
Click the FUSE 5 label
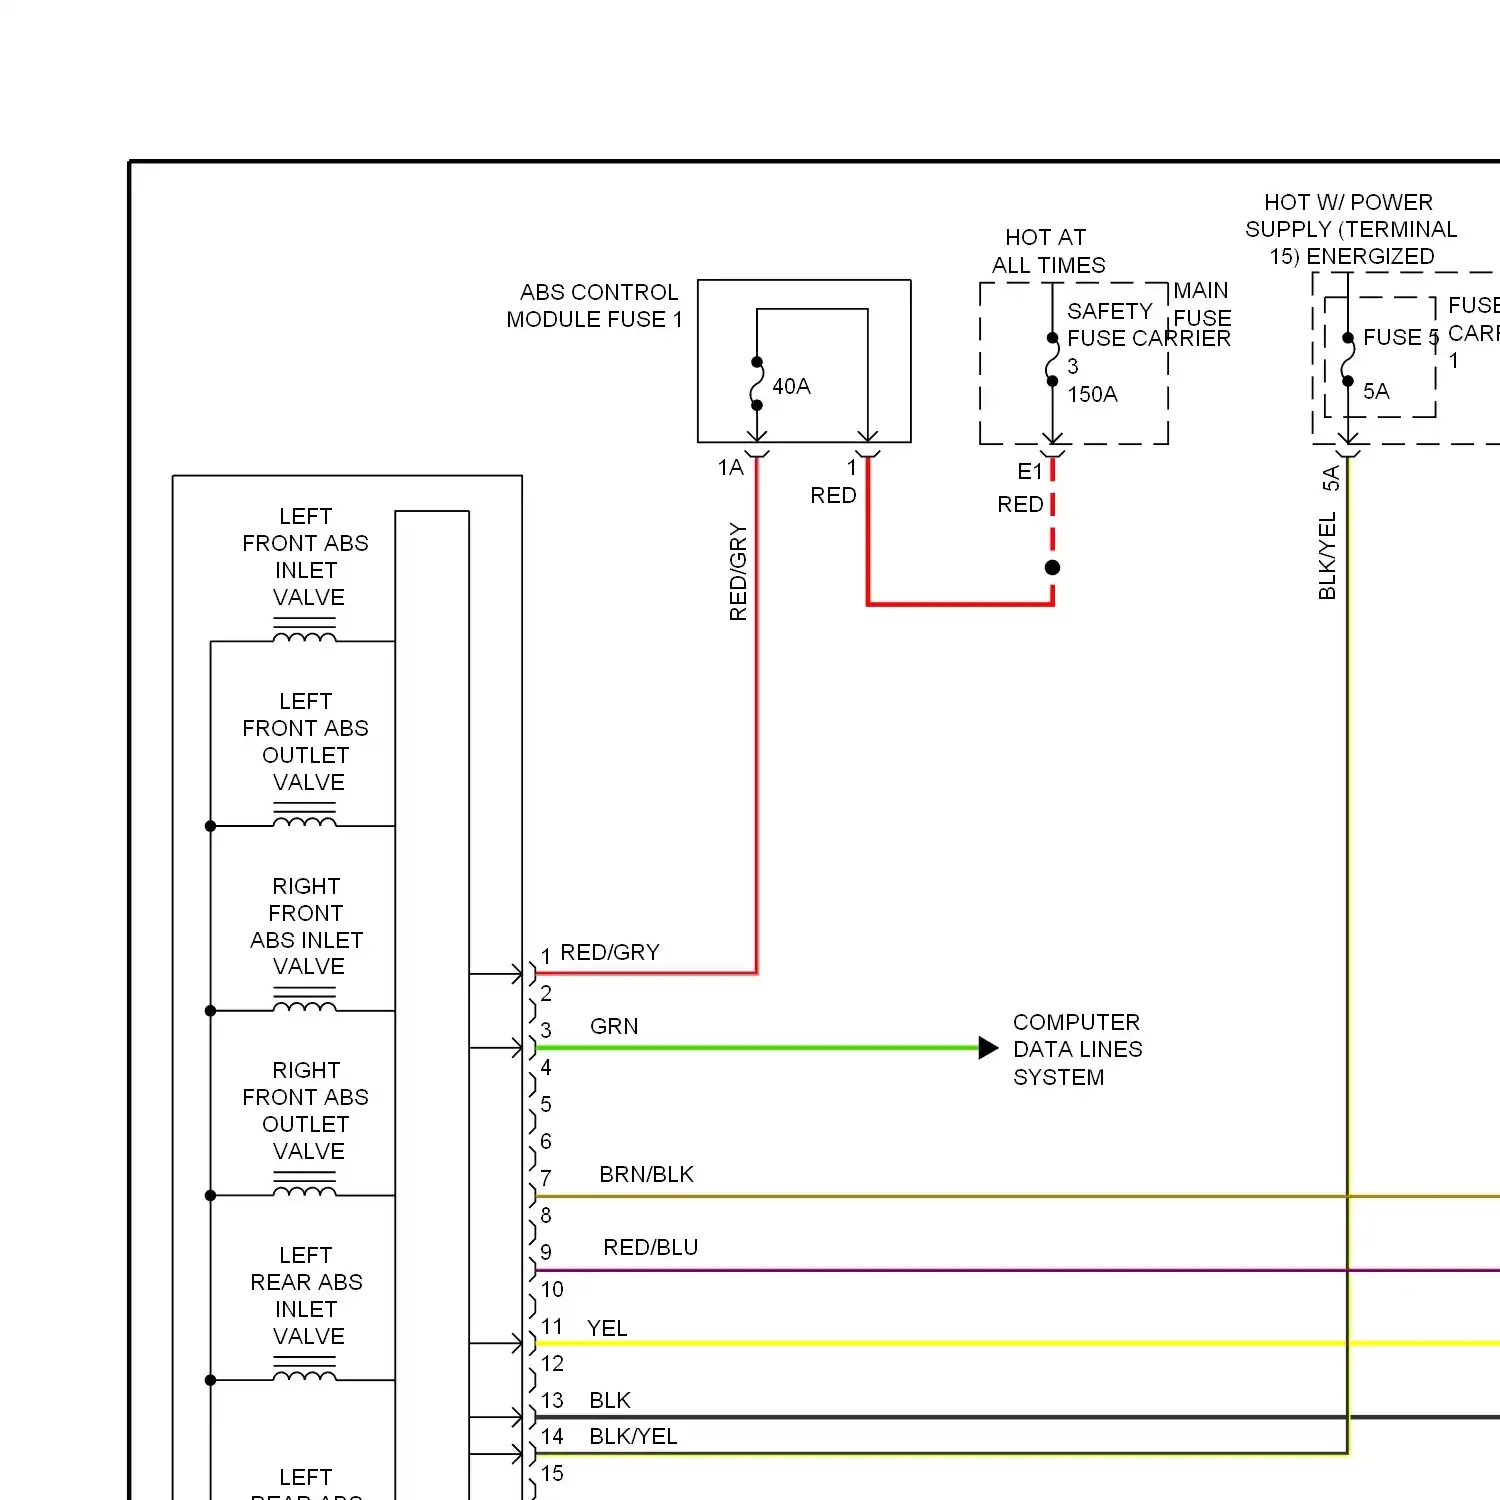(x=1401, y=337)
